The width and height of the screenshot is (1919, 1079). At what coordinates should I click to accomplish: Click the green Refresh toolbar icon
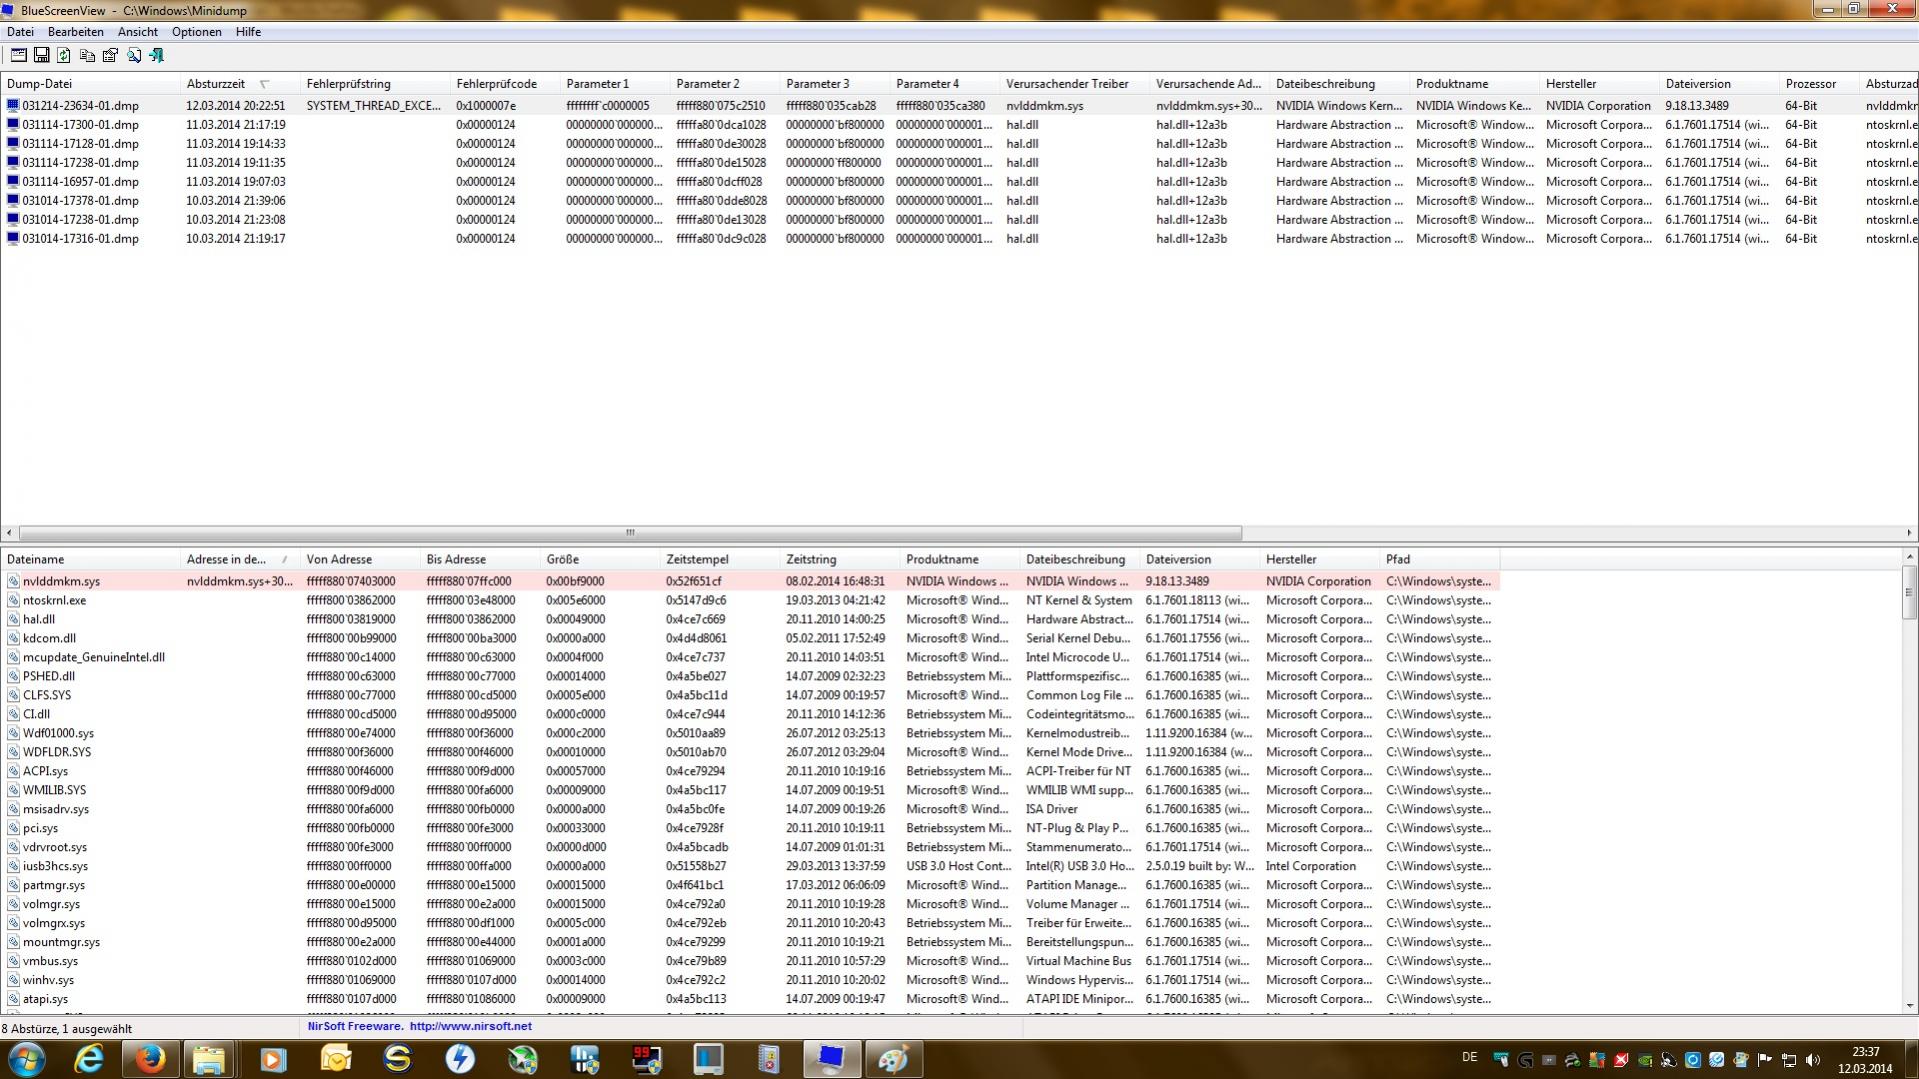pyautogui.click(x=64, y=56)
